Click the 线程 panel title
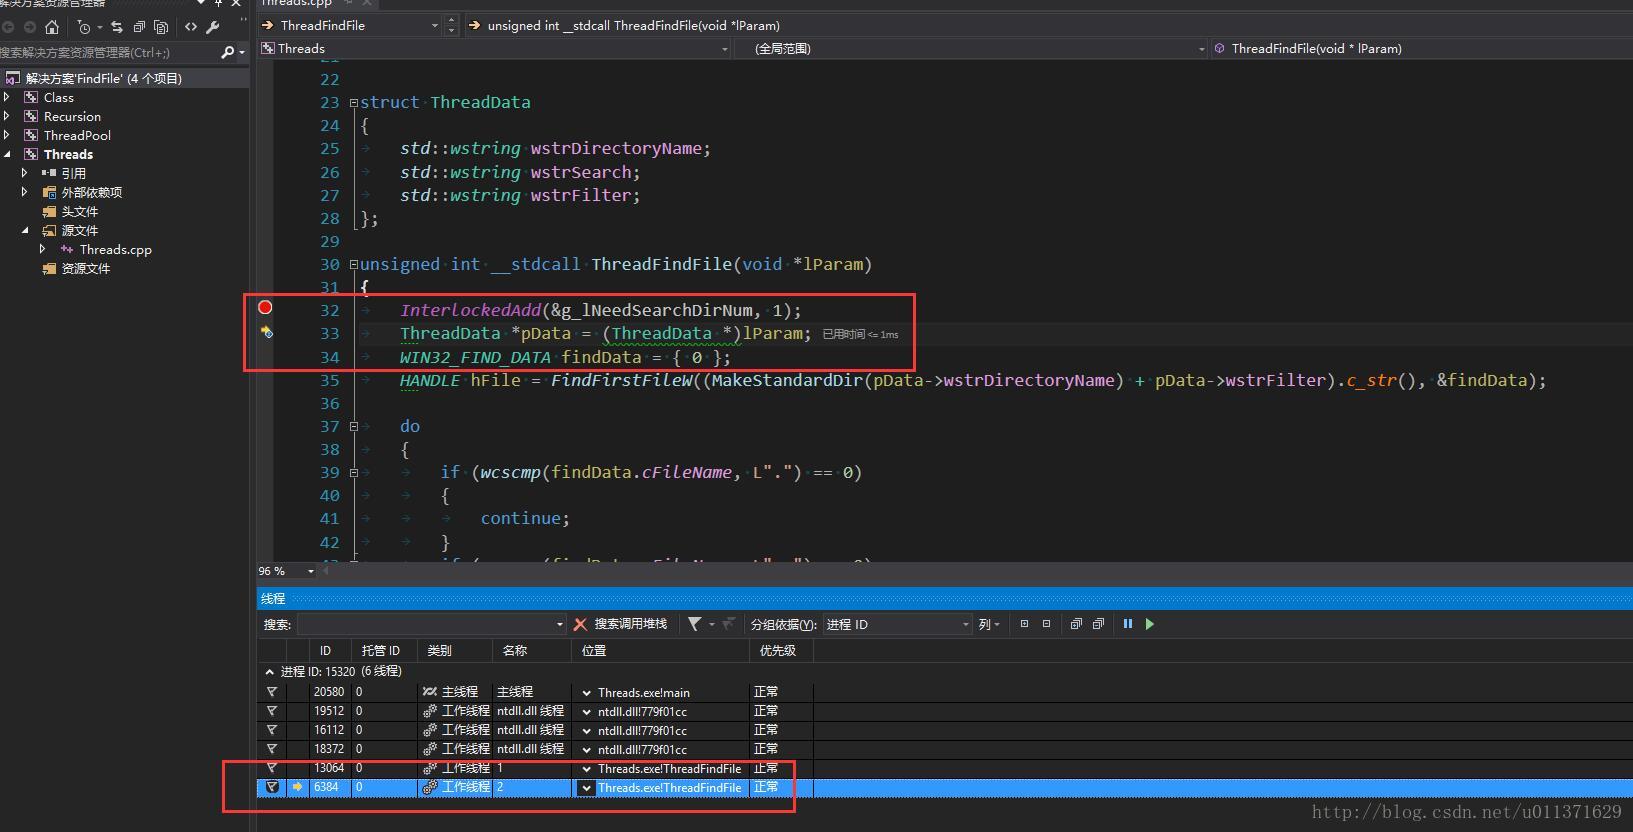 tap(273, 598)
